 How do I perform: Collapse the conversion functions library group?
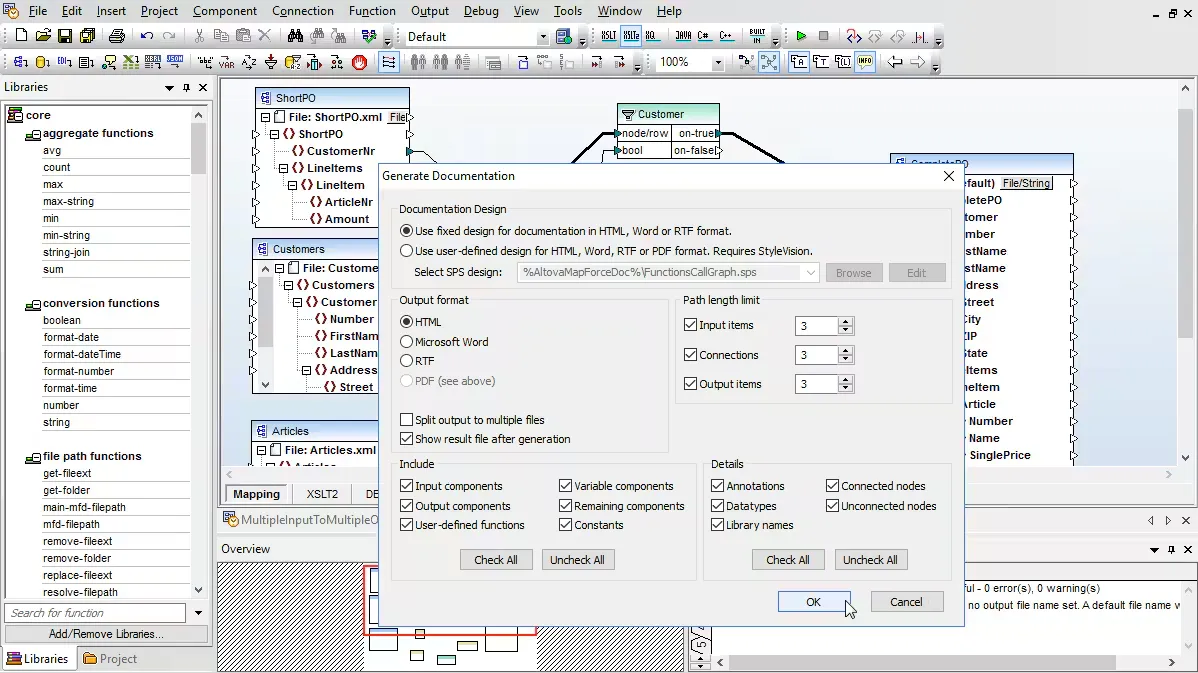(x=33, y=304)
